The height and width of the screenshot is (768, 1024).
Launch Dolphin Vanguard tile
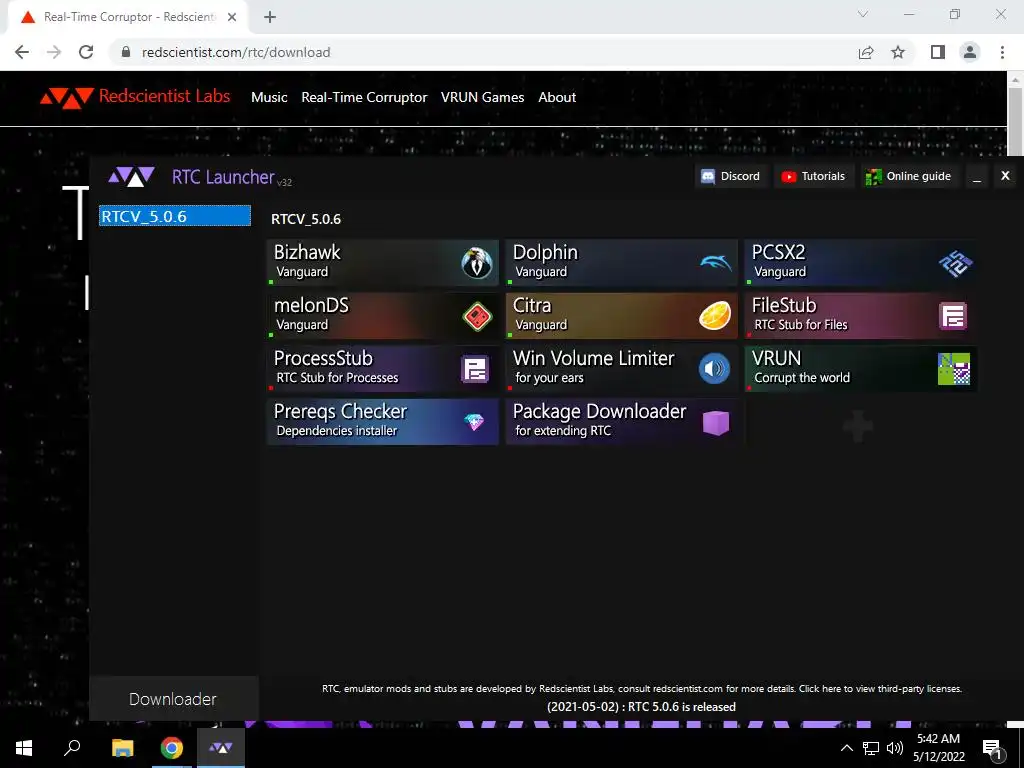coord(622,263)
